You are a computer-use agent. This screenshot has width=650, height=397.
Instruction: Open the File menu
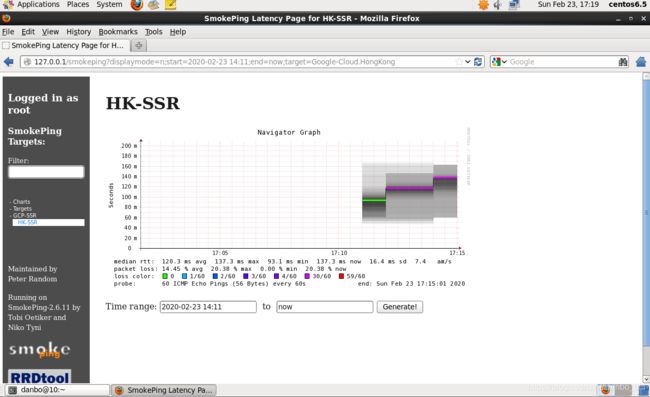click(x=8, y=32)
